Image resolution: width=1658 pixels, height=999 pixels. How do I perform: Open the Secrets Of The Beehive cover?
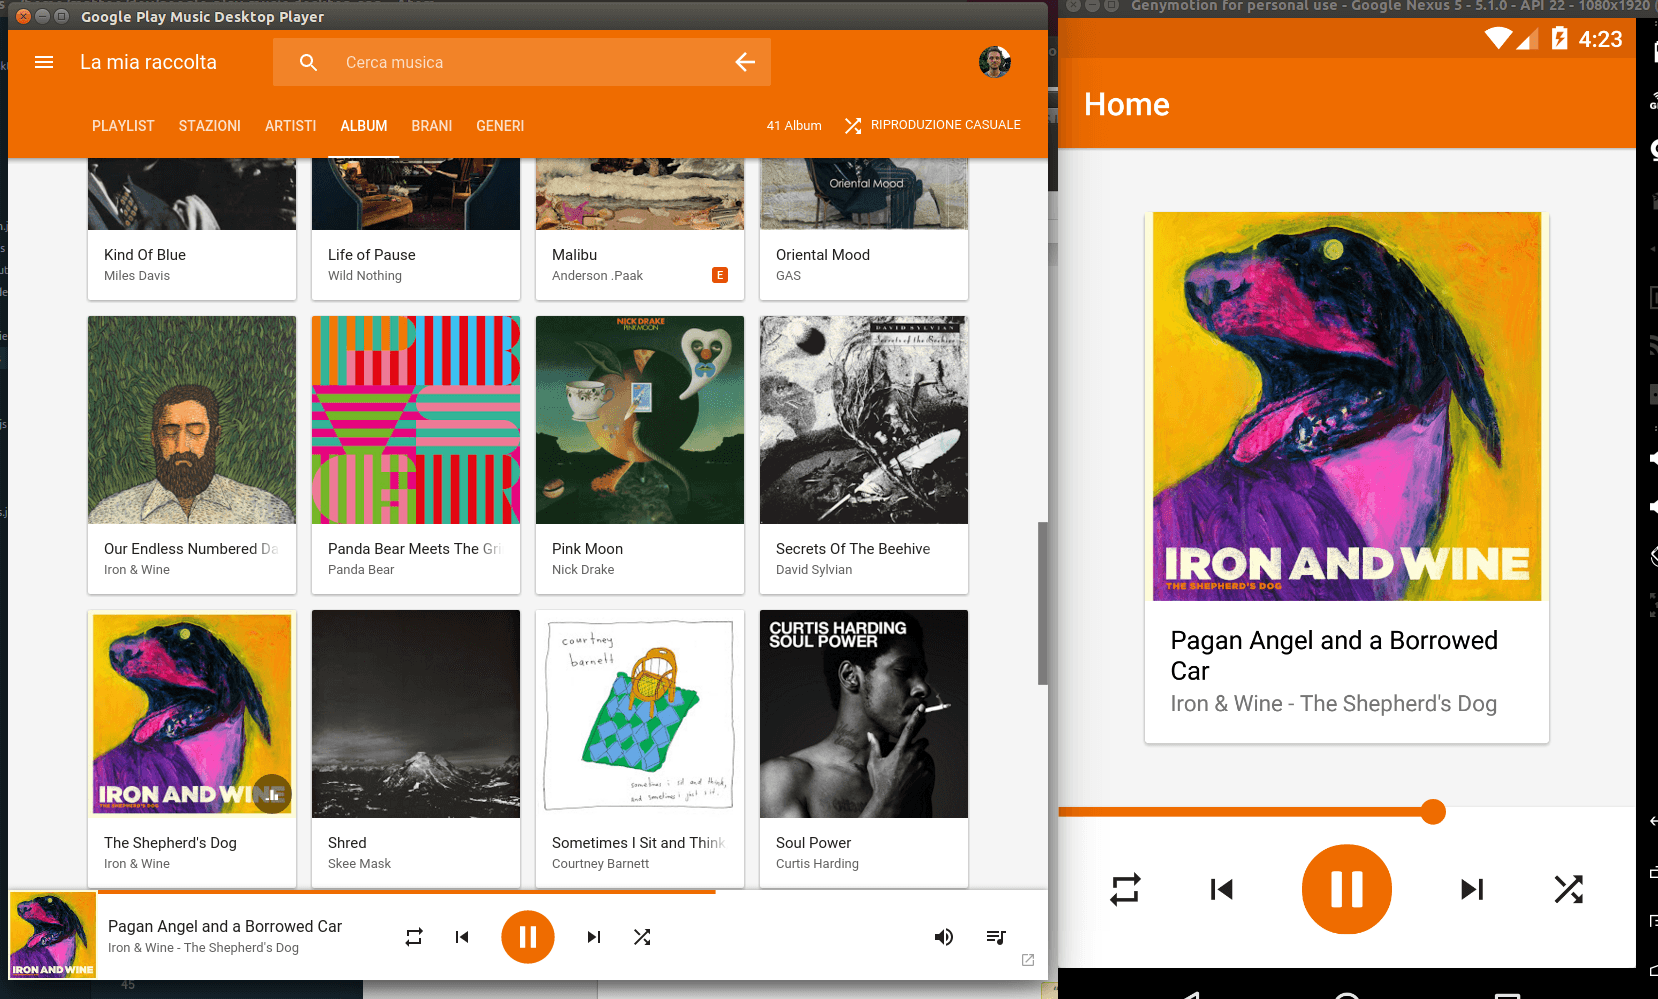click(x=864, y=420)
